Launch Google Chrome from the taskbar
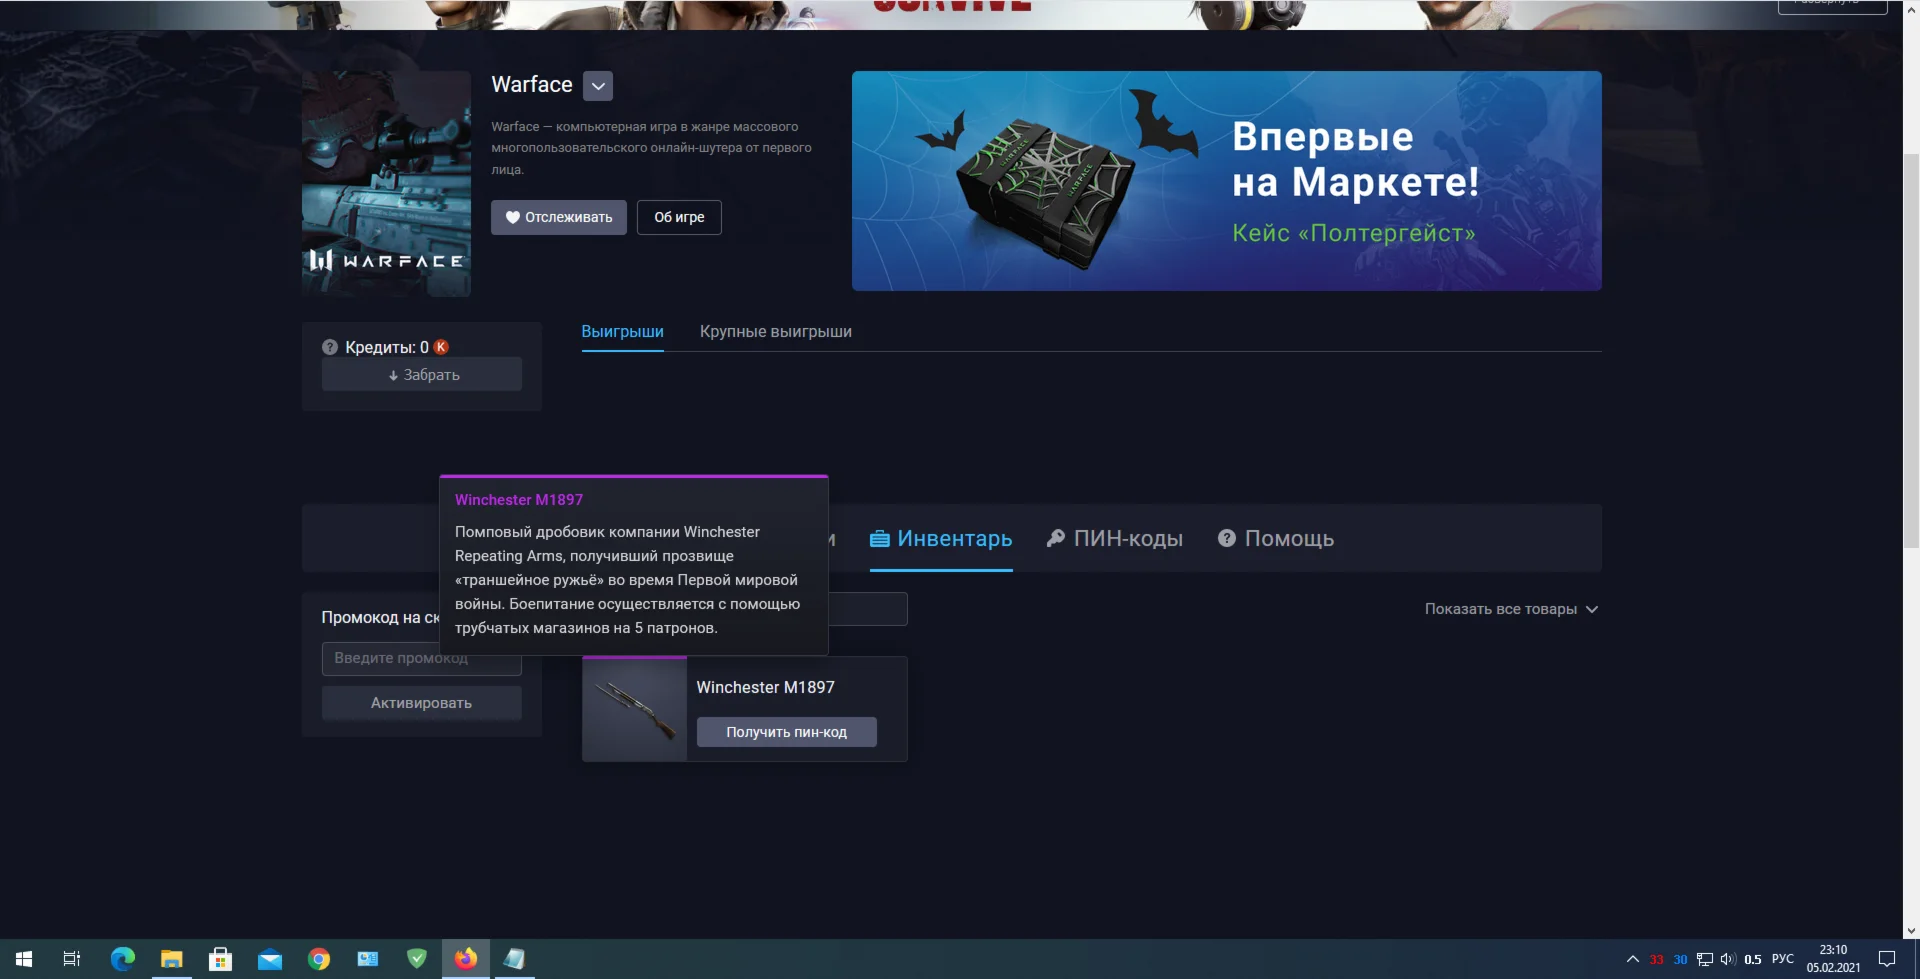Screen dimensions: 1920x979 click(318, 959)
